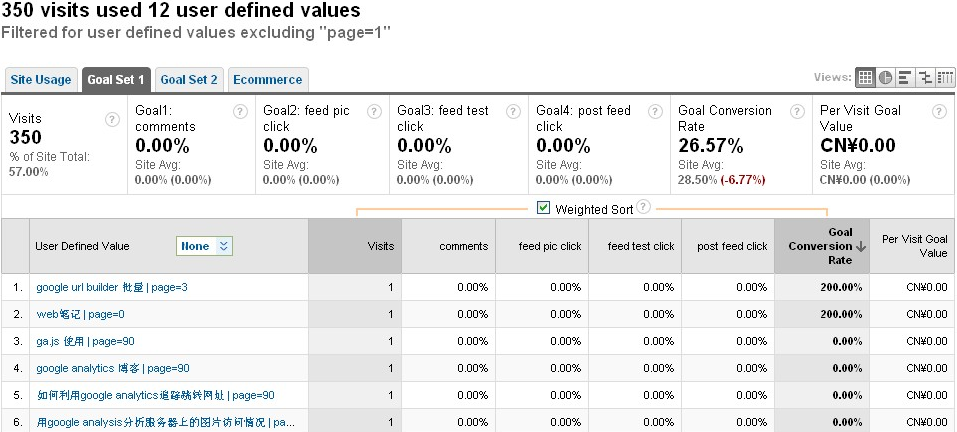Click help icon beside Per Visit Goal Value
Image resolution: width=957 pixels, height=432 pixels.
click(939, 111)
